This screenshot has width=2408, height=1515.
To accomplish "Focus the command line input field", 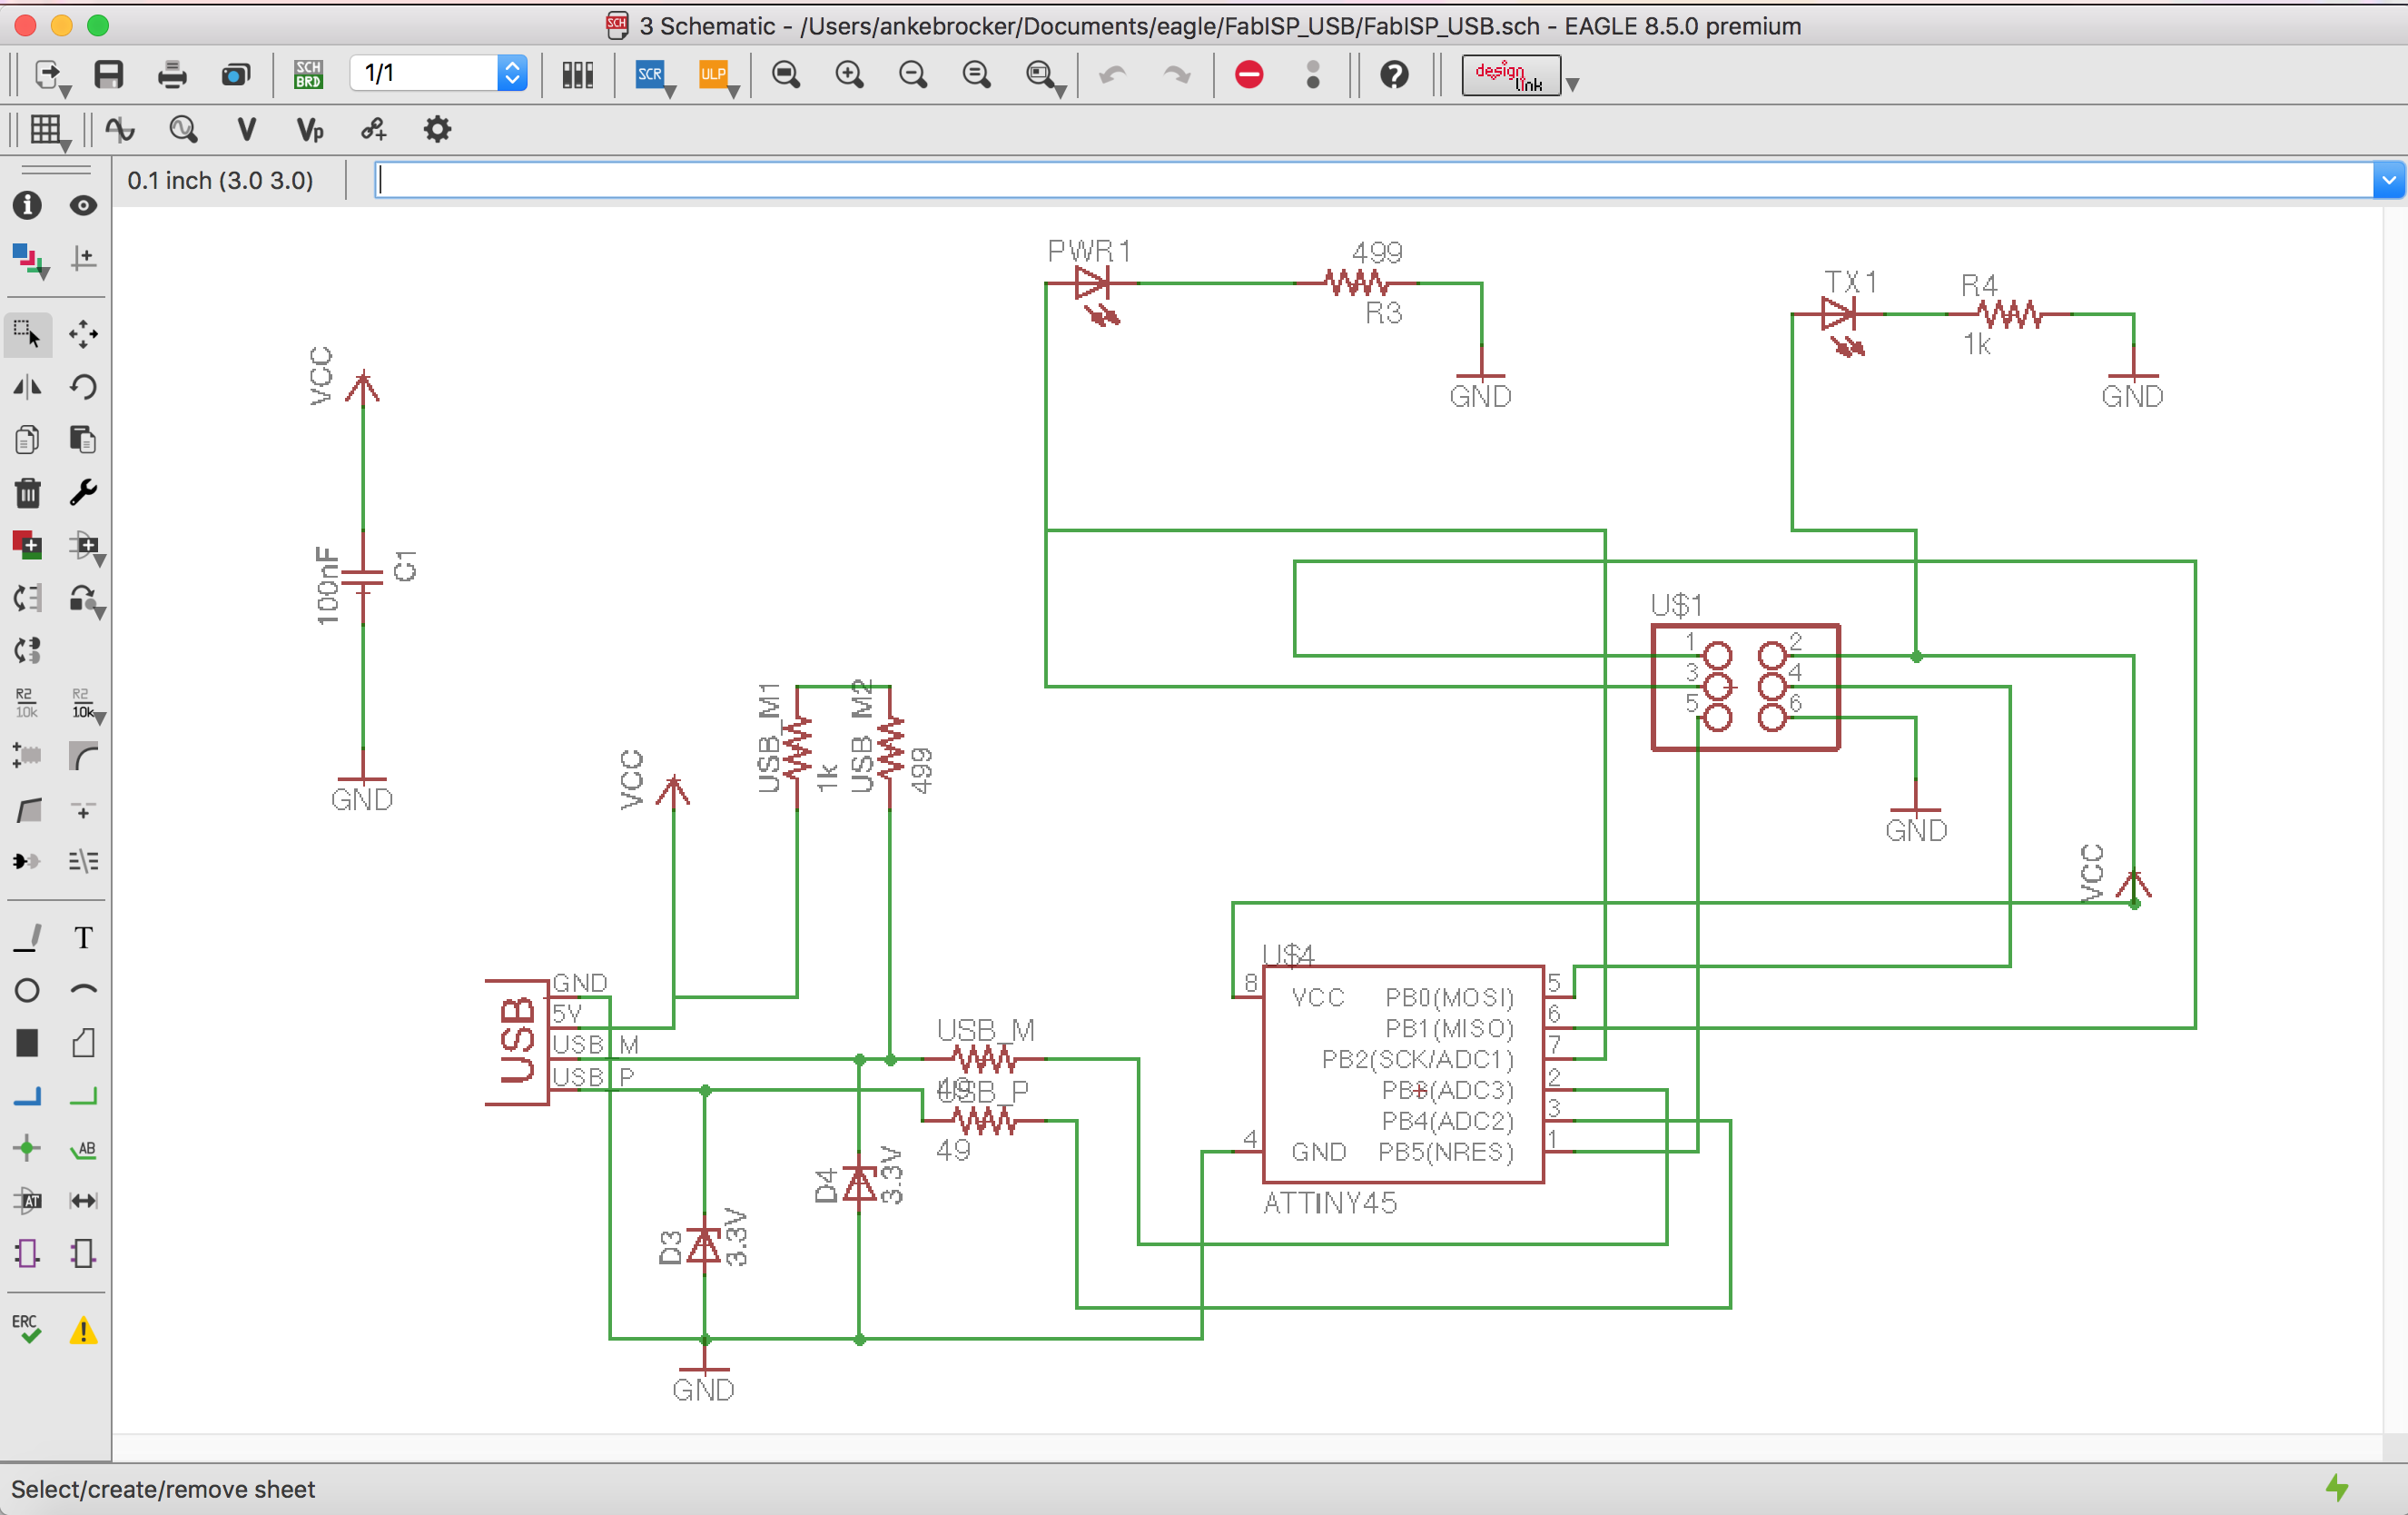I will click(1374, 180).
